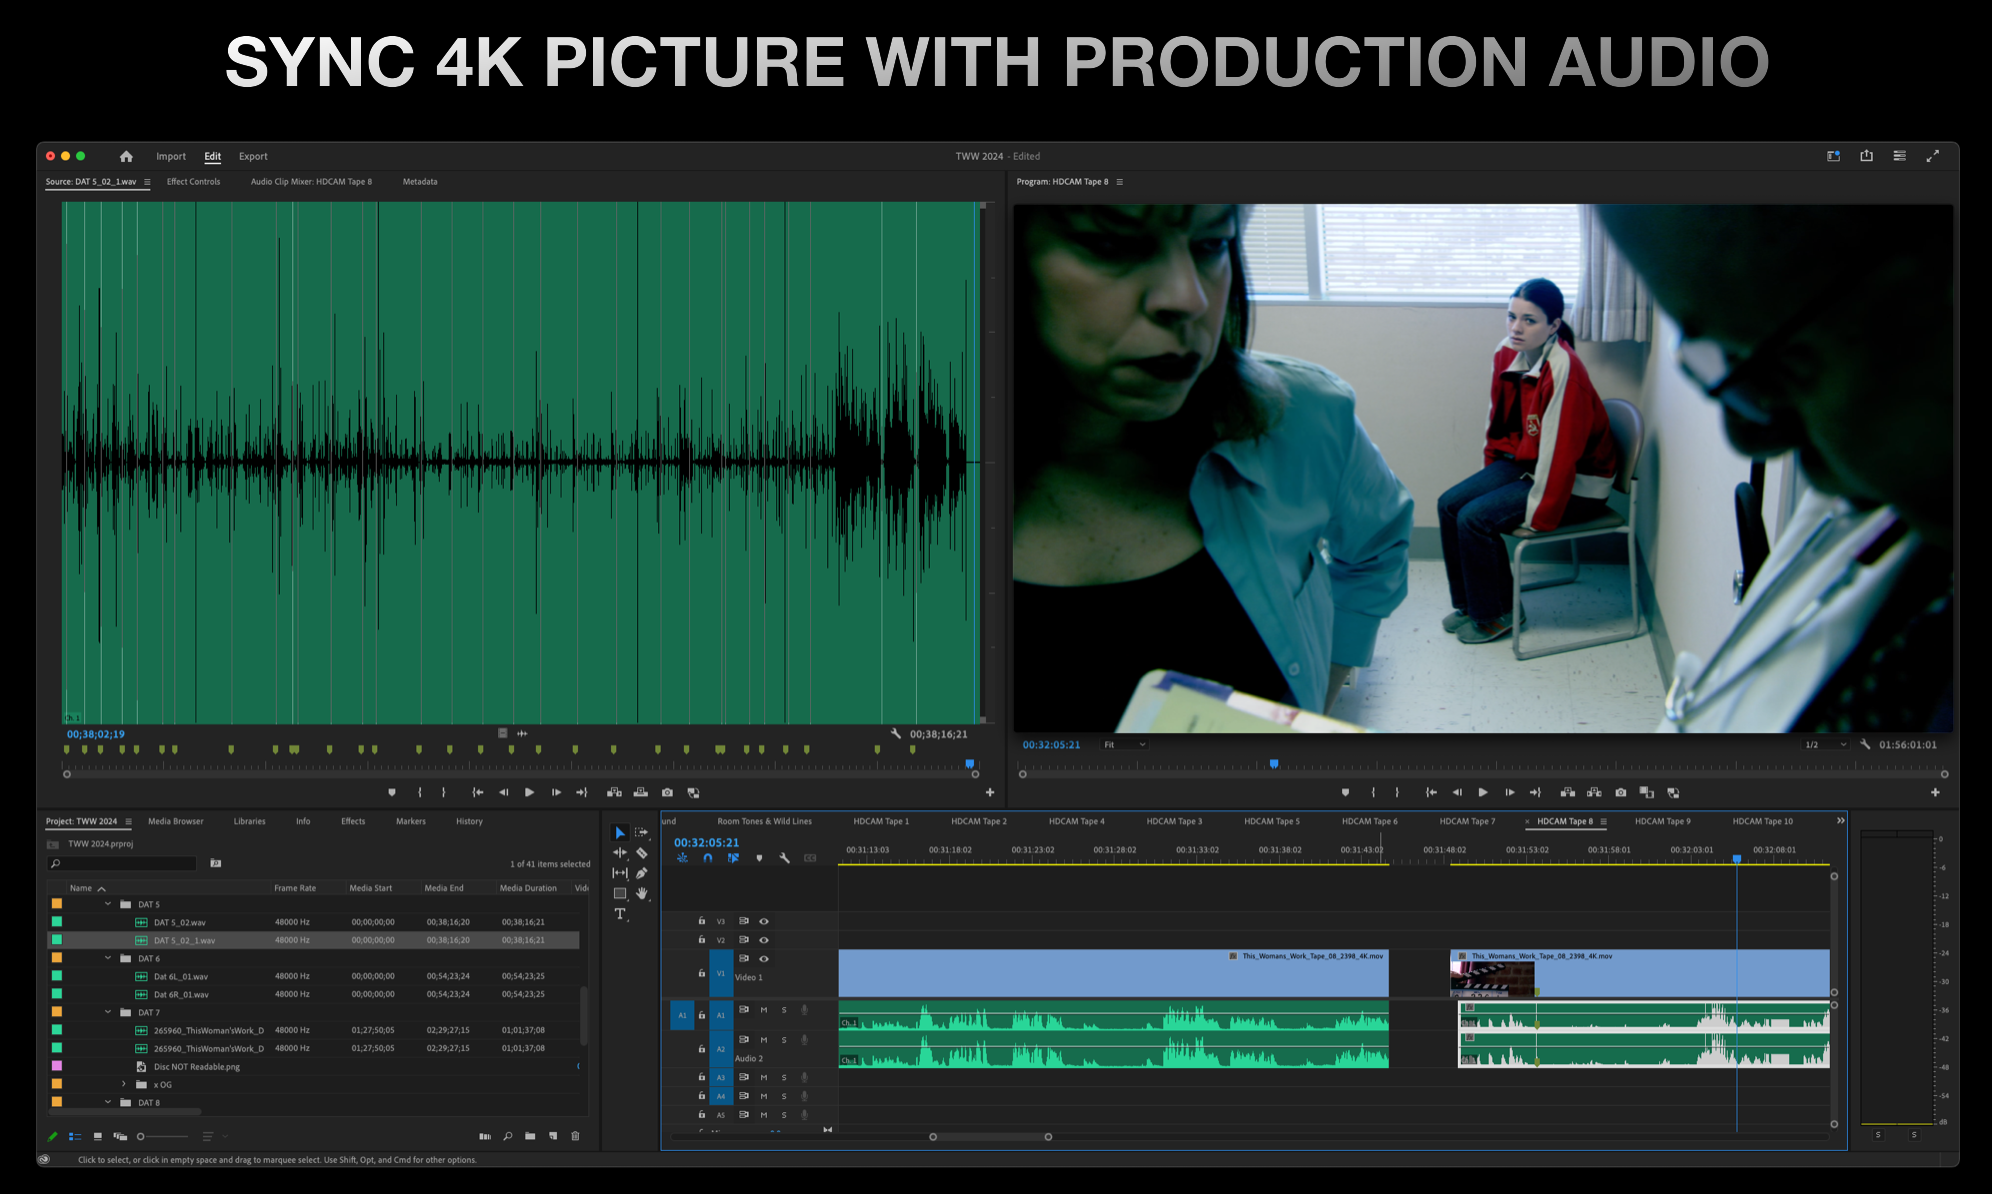Toggle V2 track output eye

pyautogui.click(x=764, y=940)
